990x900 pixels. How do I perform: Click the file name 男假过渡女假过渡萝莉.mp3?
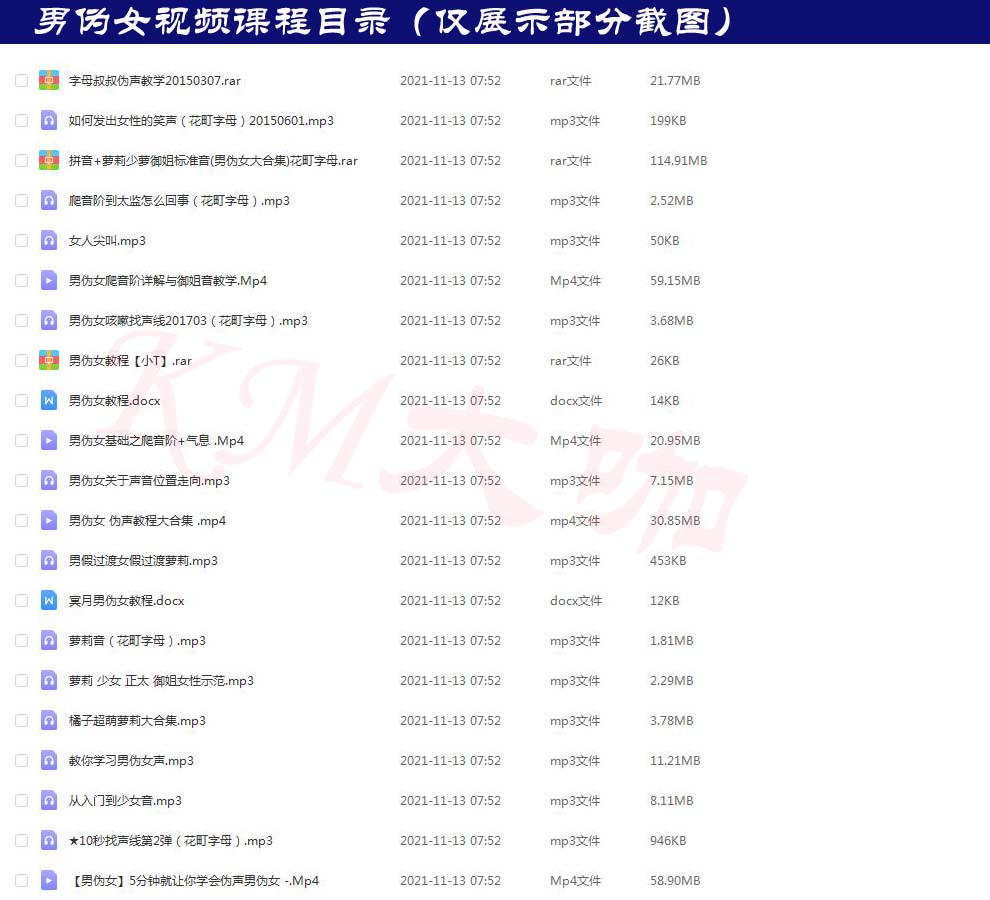point(143,560)
